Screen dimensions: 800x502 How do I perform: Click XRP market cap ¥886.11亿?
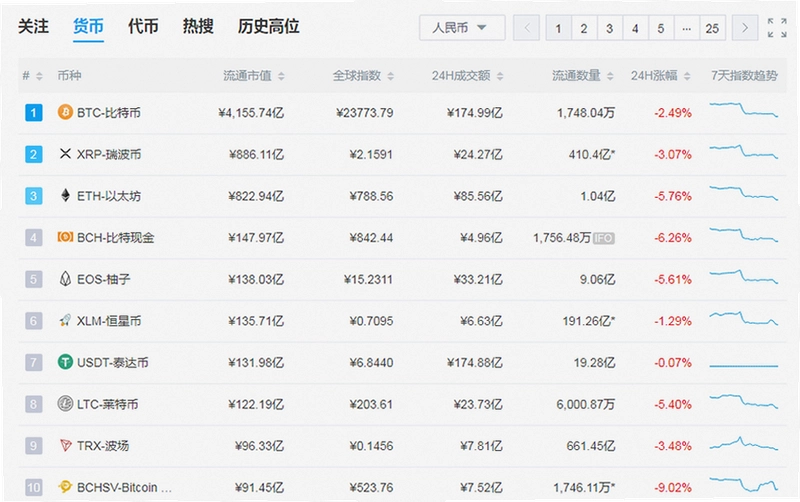click(x=256, y=155)
